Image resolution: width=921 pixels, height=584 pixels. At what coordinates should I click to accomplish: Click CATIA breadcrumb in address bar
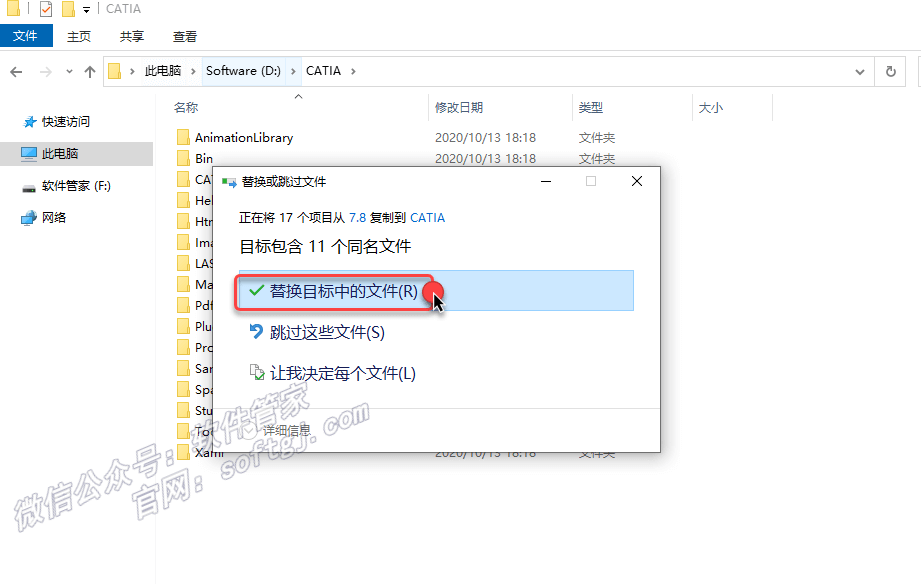pyautogui.click(x=323, y=71)
